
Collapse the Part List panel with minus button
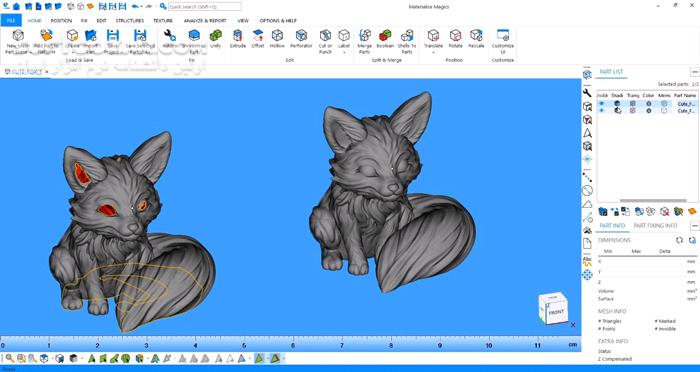click(x=694, y=72)
